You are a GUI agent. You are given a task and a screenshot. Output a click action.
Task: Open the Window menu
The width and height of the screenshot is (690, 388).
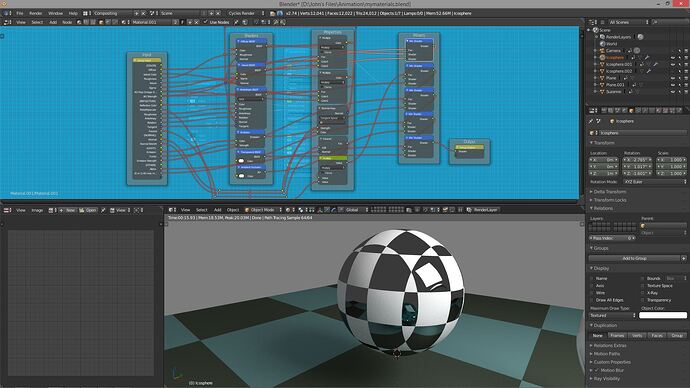[55, 13]
